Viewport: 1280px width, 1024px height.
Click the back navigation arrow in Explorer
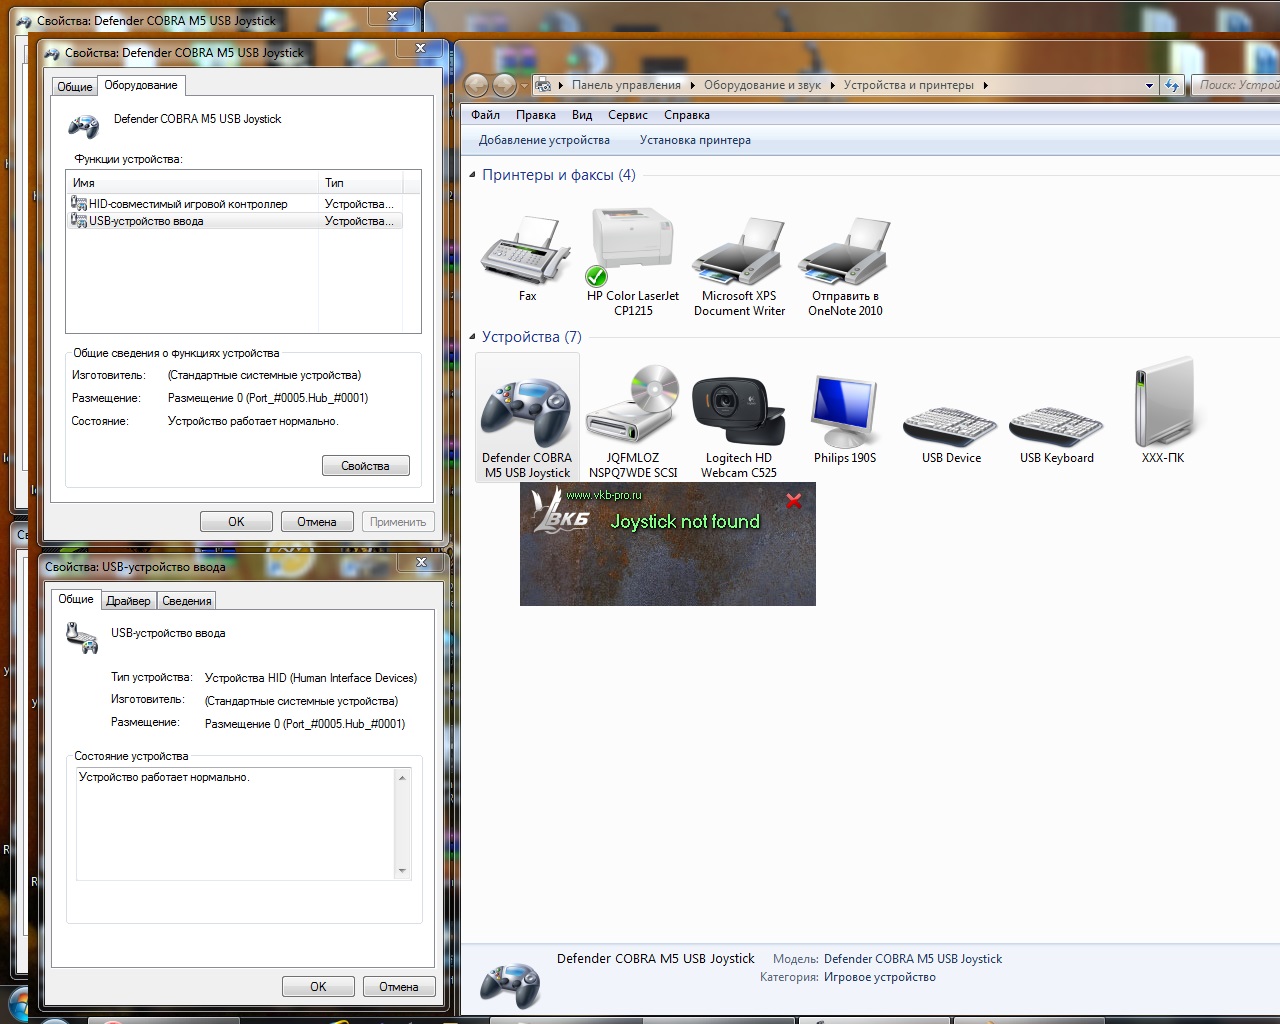pyautogui.click(x=477, y=85)
